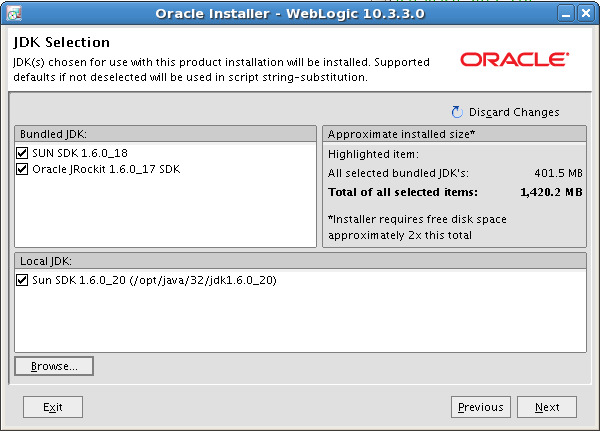Click the JDK Selection heading
The width and height of the screenshot is (600, 431).
point(62,42)
